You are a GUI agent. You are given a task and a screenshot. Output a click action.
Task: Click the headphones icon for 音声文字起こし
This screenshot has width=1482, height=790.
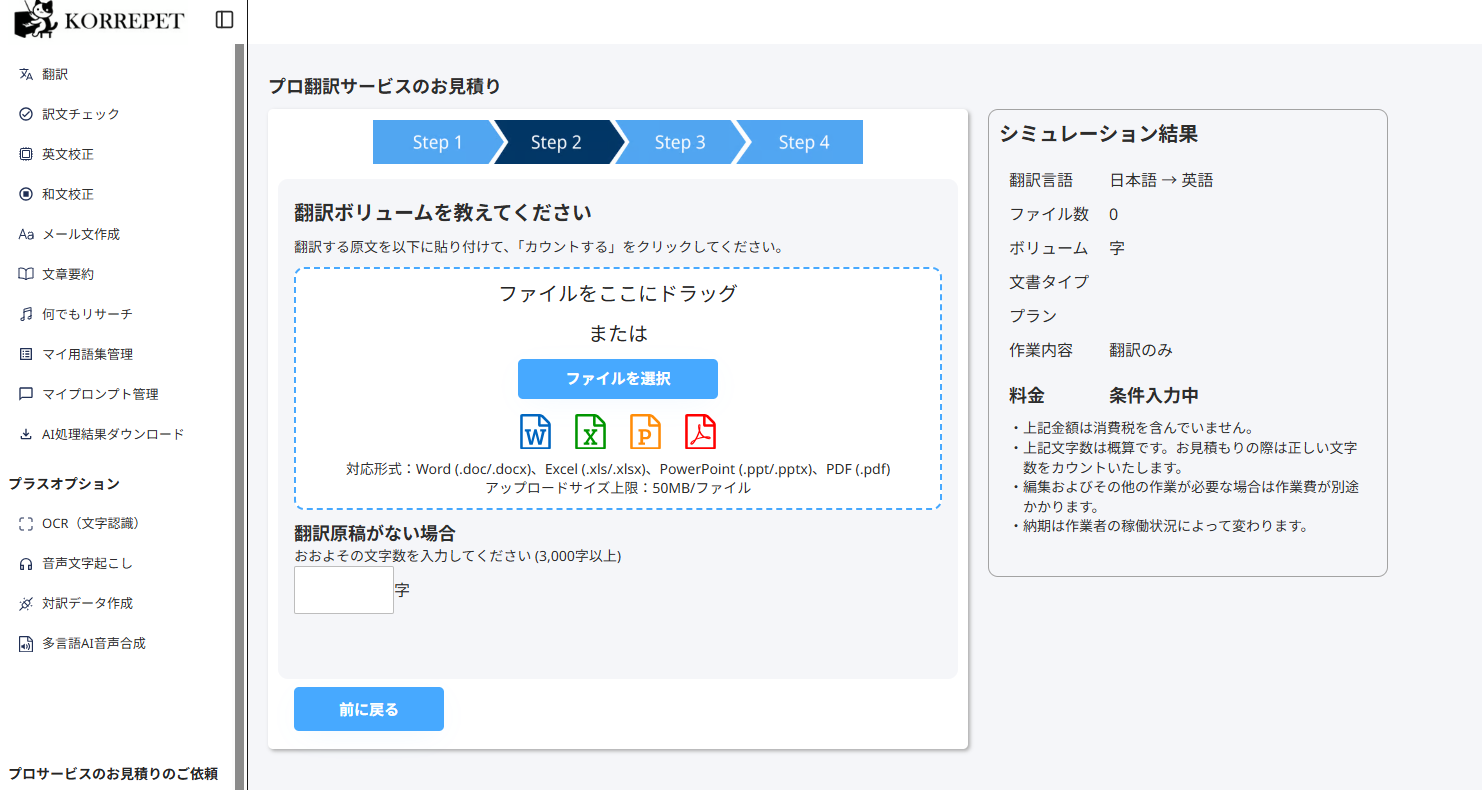pos(26,563)
